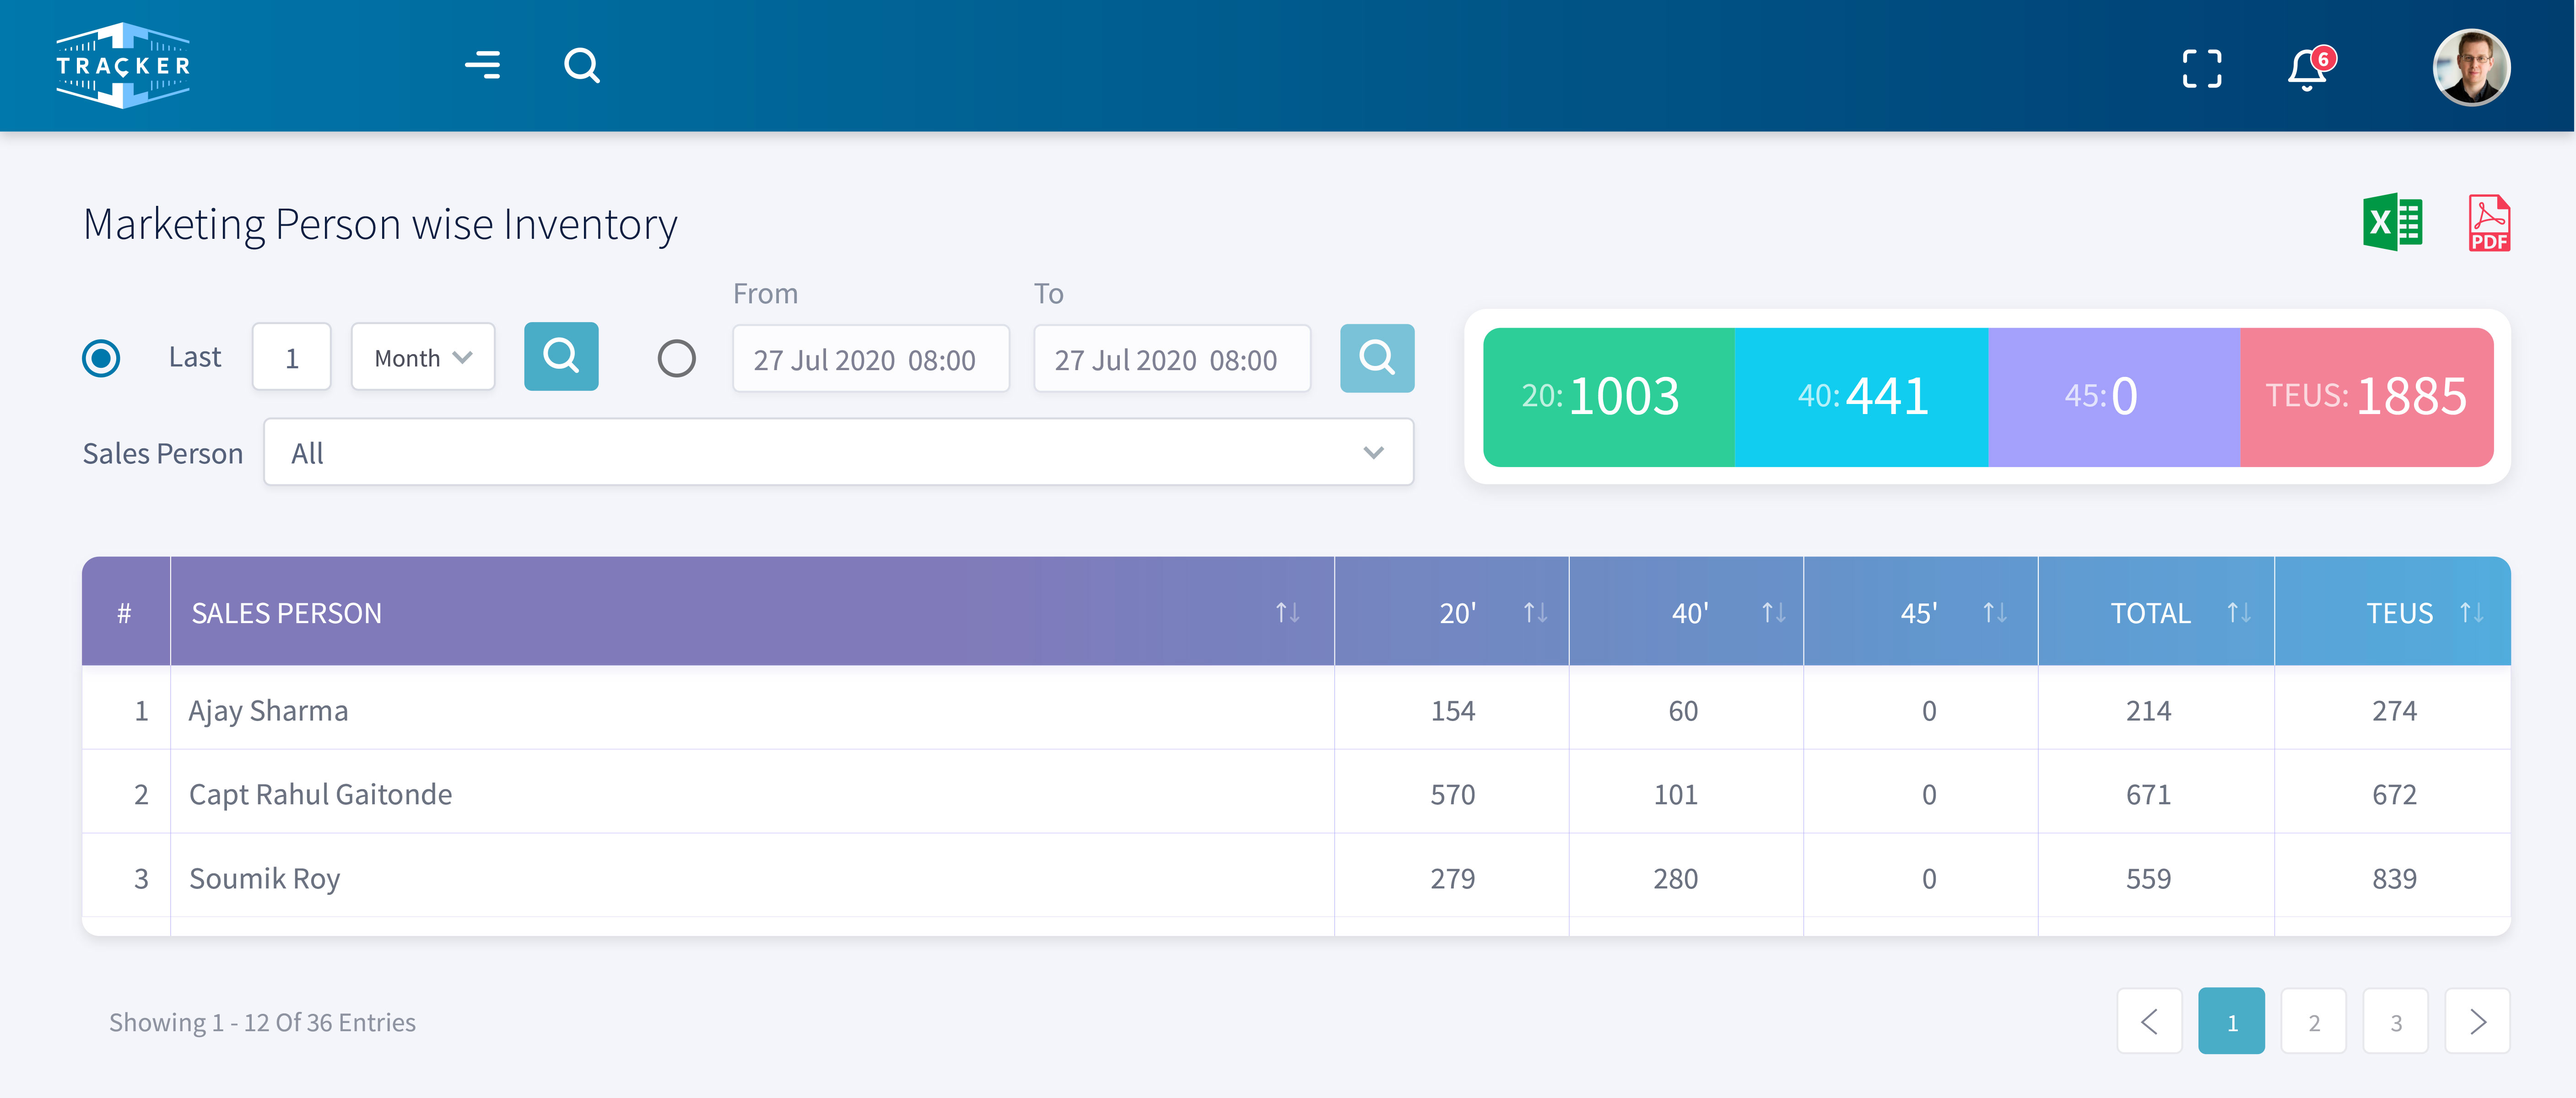Screen dimensions: 2576x1098
Task: Select the Last period radio button
Action: tap(101, 358)
